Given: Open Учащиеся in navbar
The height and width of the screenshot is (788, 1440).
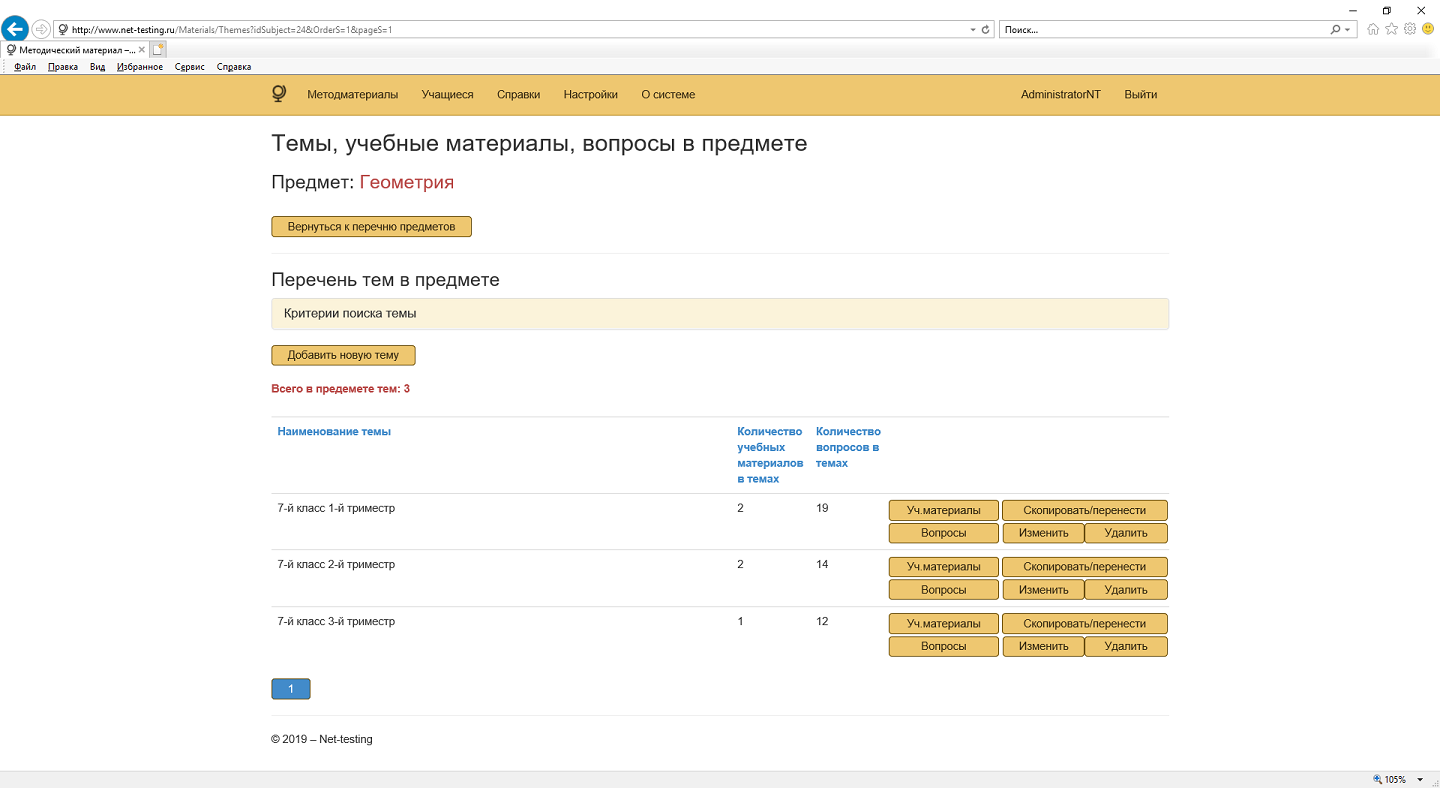Looking at the screenshot, I should pyautogui.click(x=447, y=95).
